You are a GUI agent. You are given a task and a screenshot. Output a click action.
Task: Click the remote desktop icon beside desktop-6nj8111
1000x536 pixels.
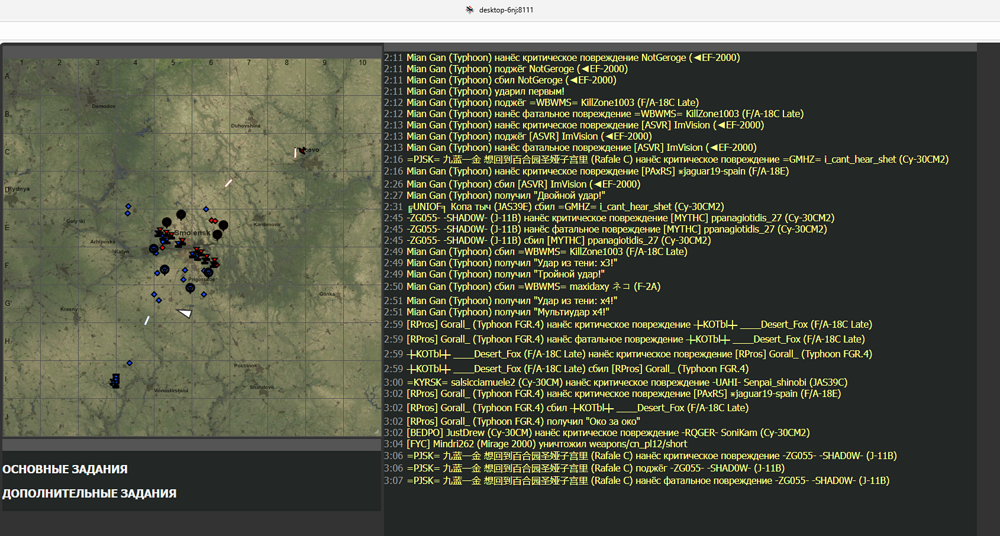tap(469, 9)
